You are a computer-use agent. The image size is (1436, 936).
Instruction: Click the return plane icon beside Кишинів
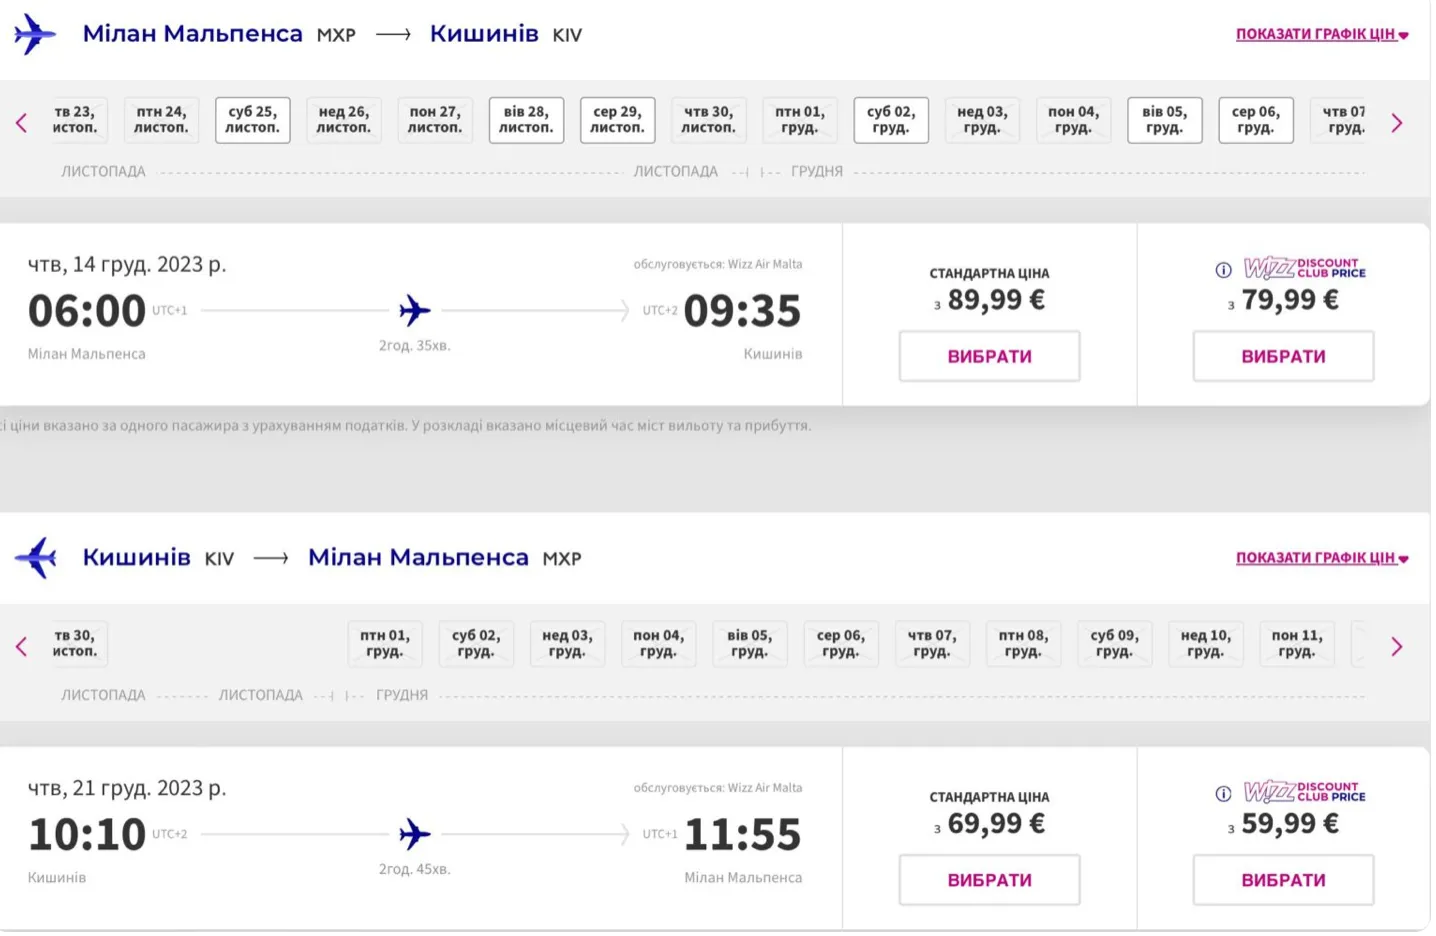point(37,558)
